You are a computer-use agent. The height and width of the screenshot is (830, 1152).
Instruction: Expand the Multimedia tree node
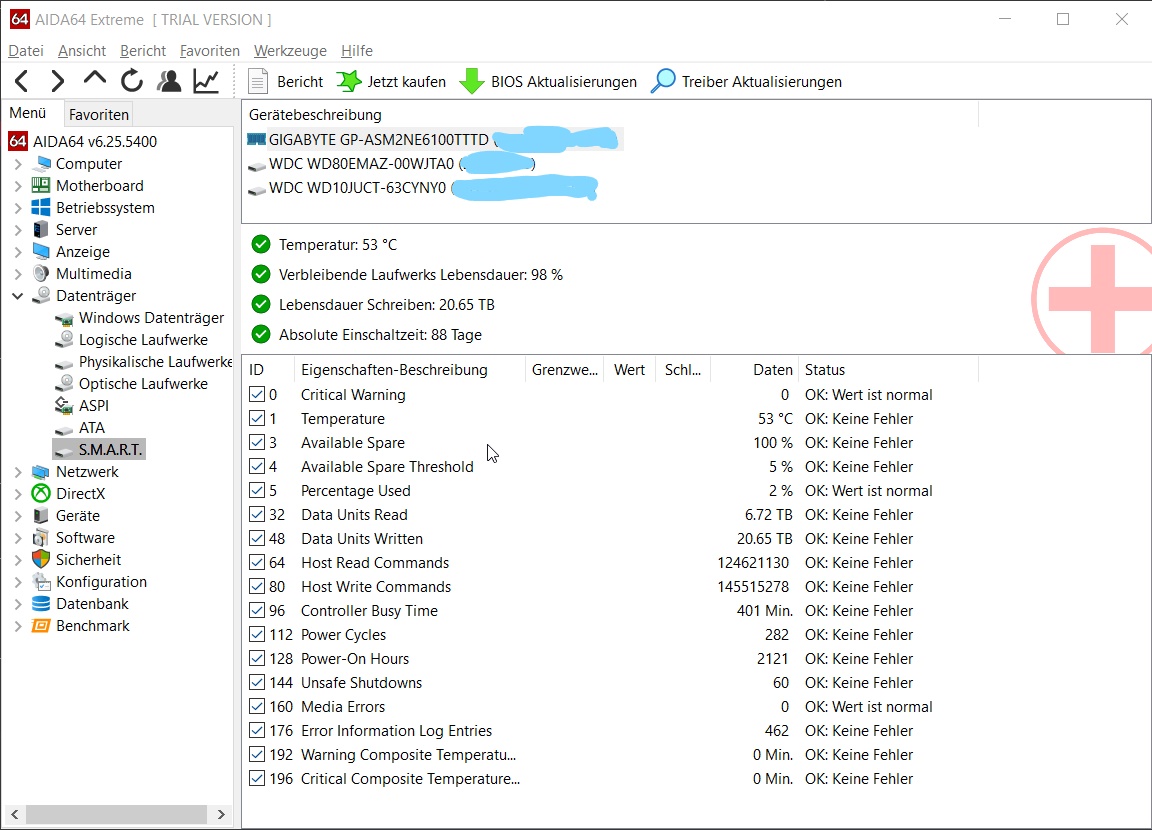18,274
